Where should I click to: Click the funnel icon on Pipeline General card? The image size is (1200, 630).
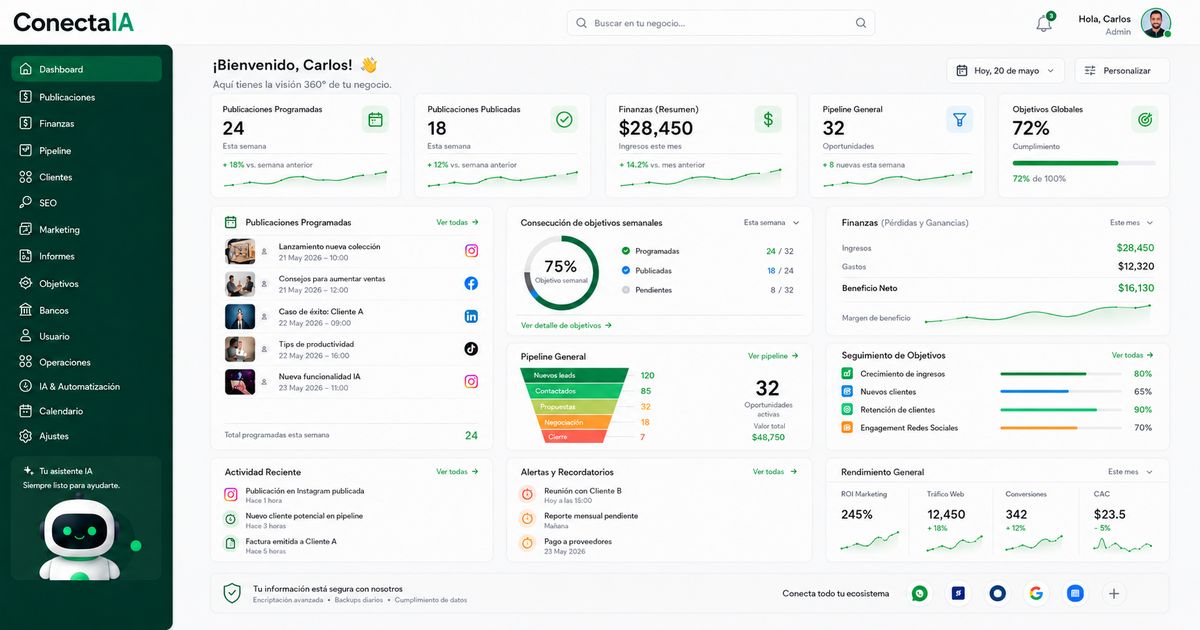point(959,120)
